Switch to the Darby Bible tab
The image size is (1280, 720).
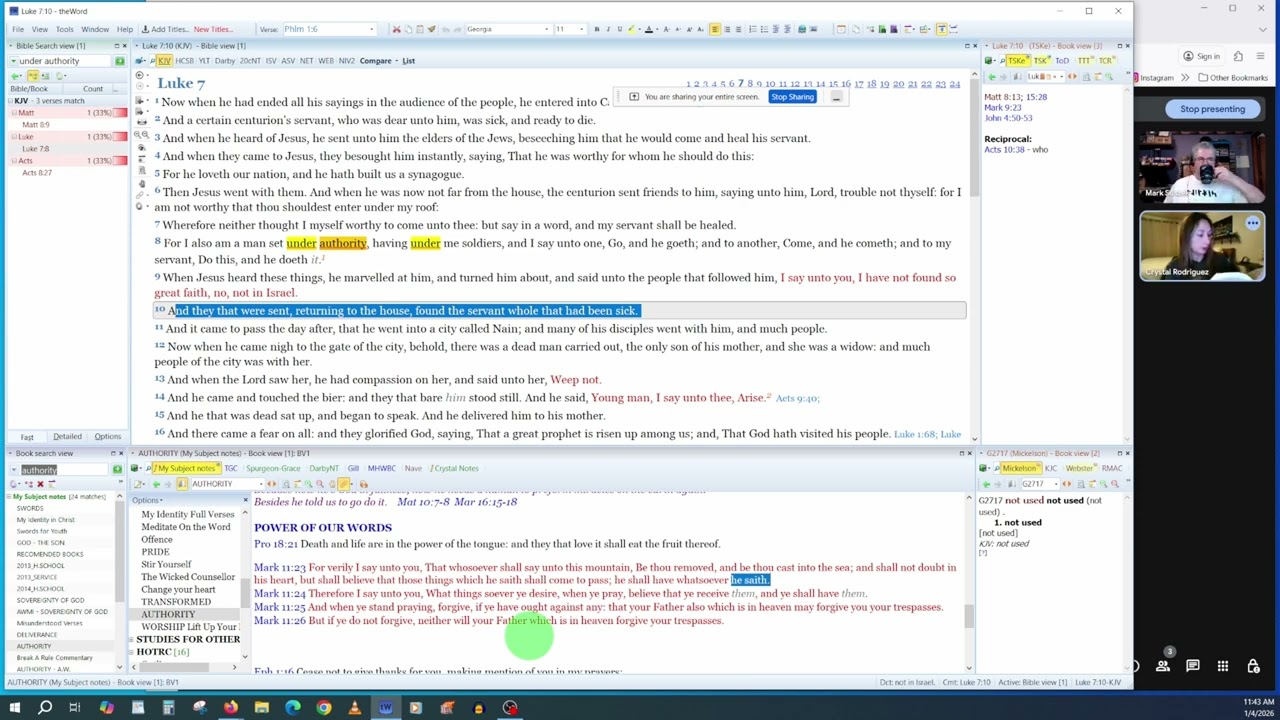[225, 61]
